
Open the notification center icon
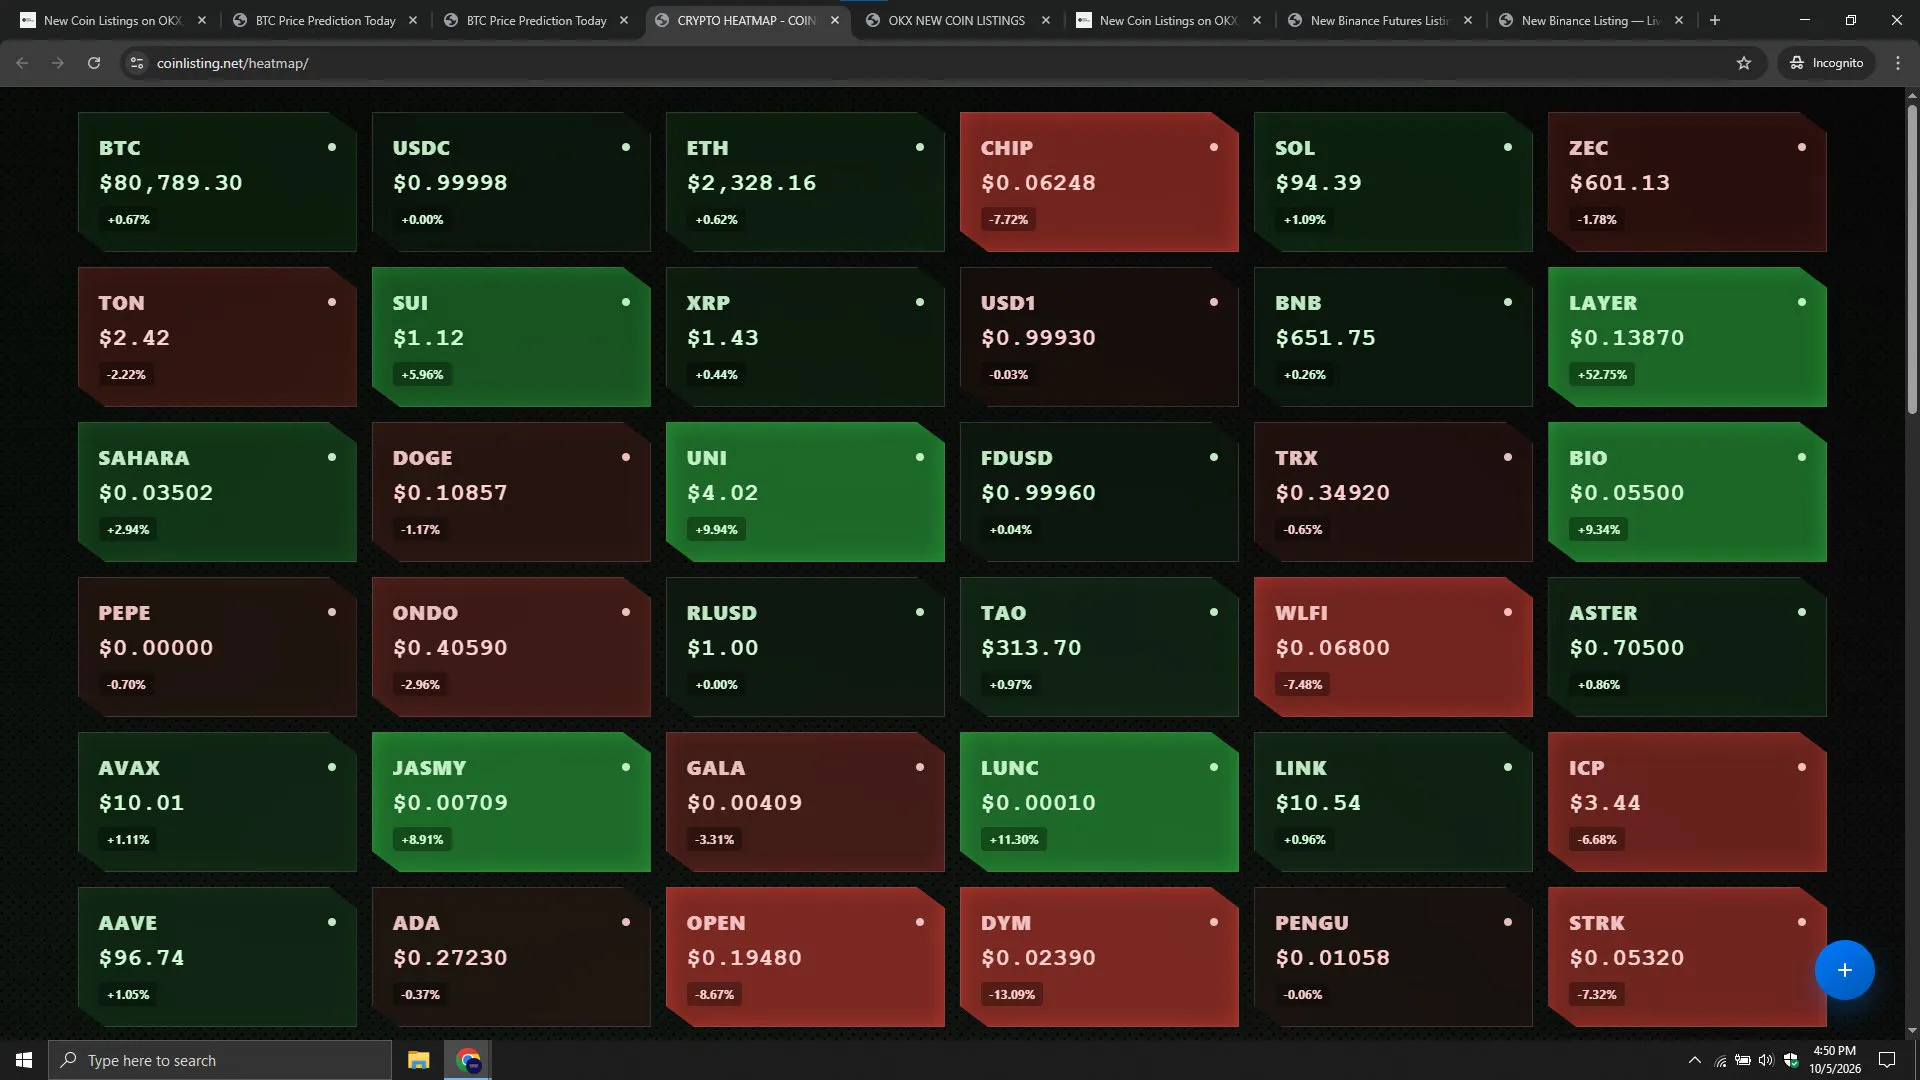click(x=1887, y=1060)
